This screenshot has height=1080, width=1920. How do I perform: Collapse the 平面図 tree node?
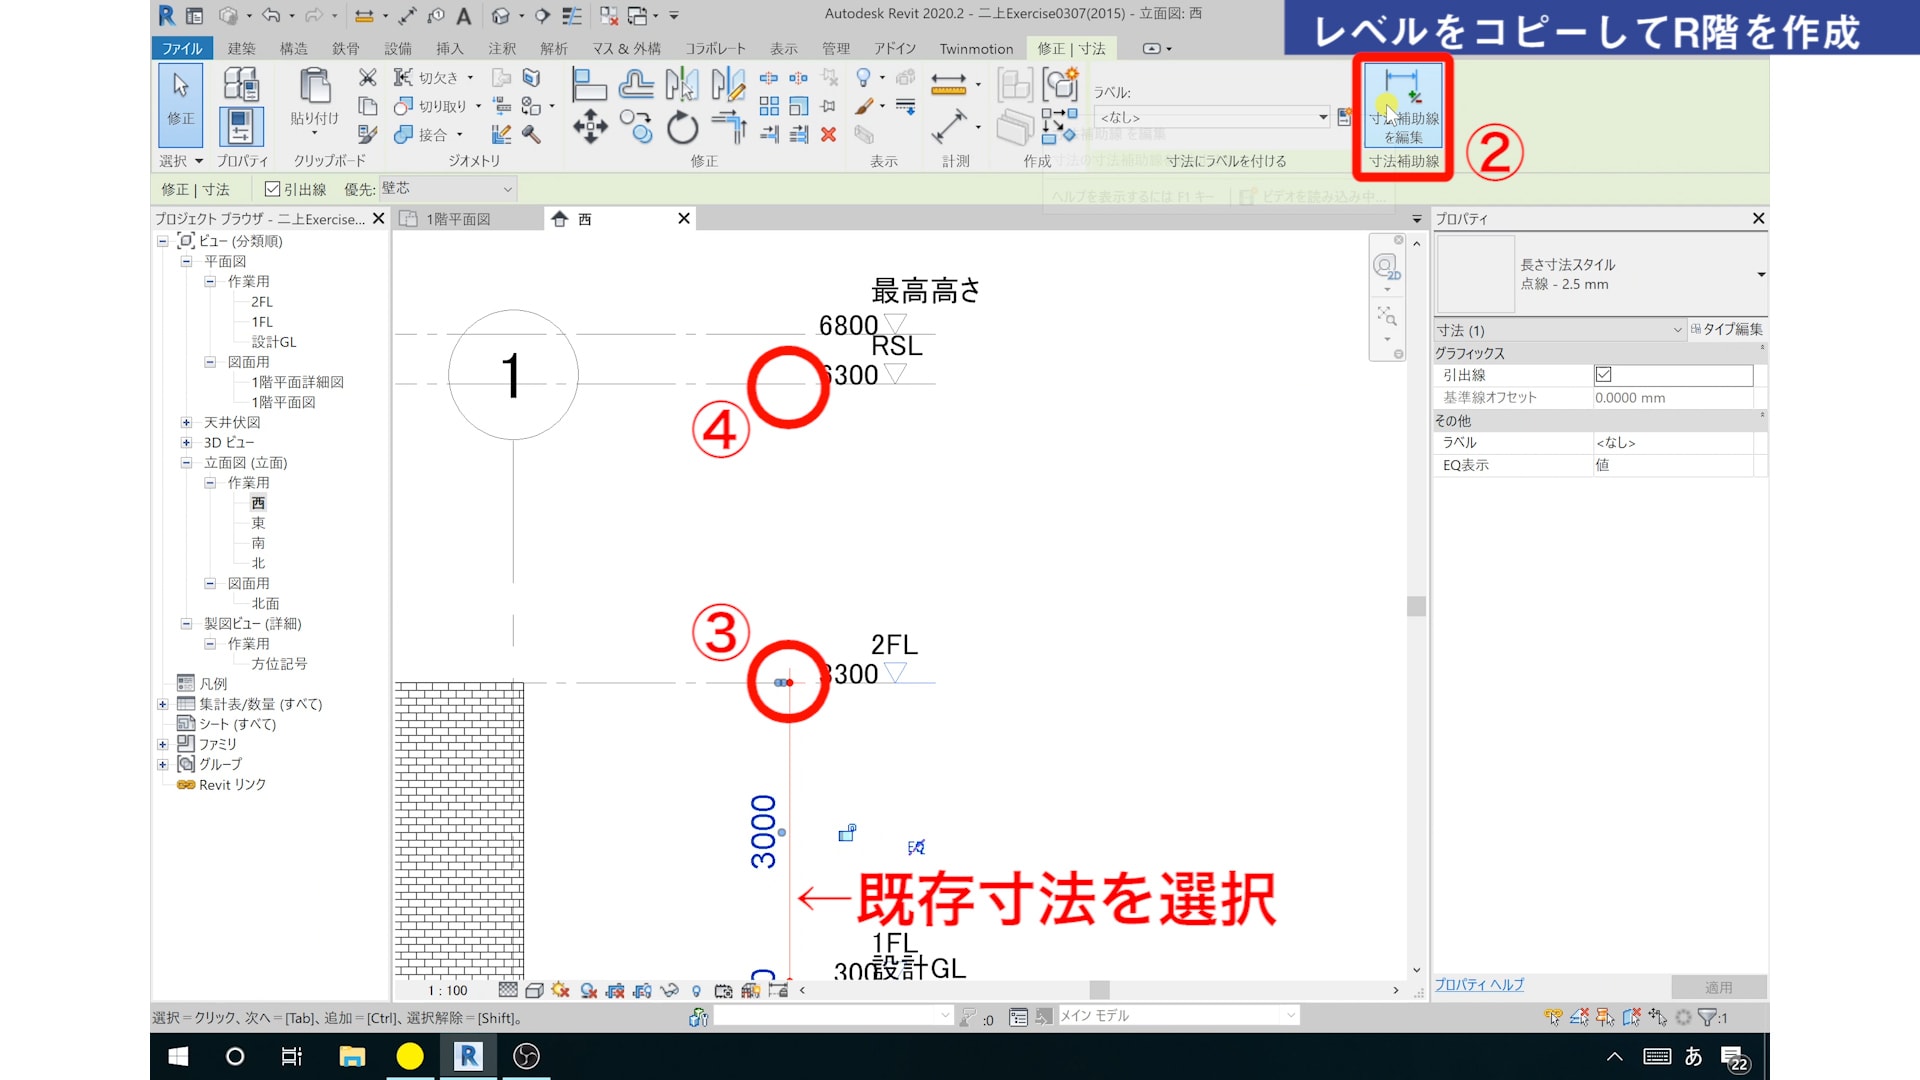click(186, 261)
